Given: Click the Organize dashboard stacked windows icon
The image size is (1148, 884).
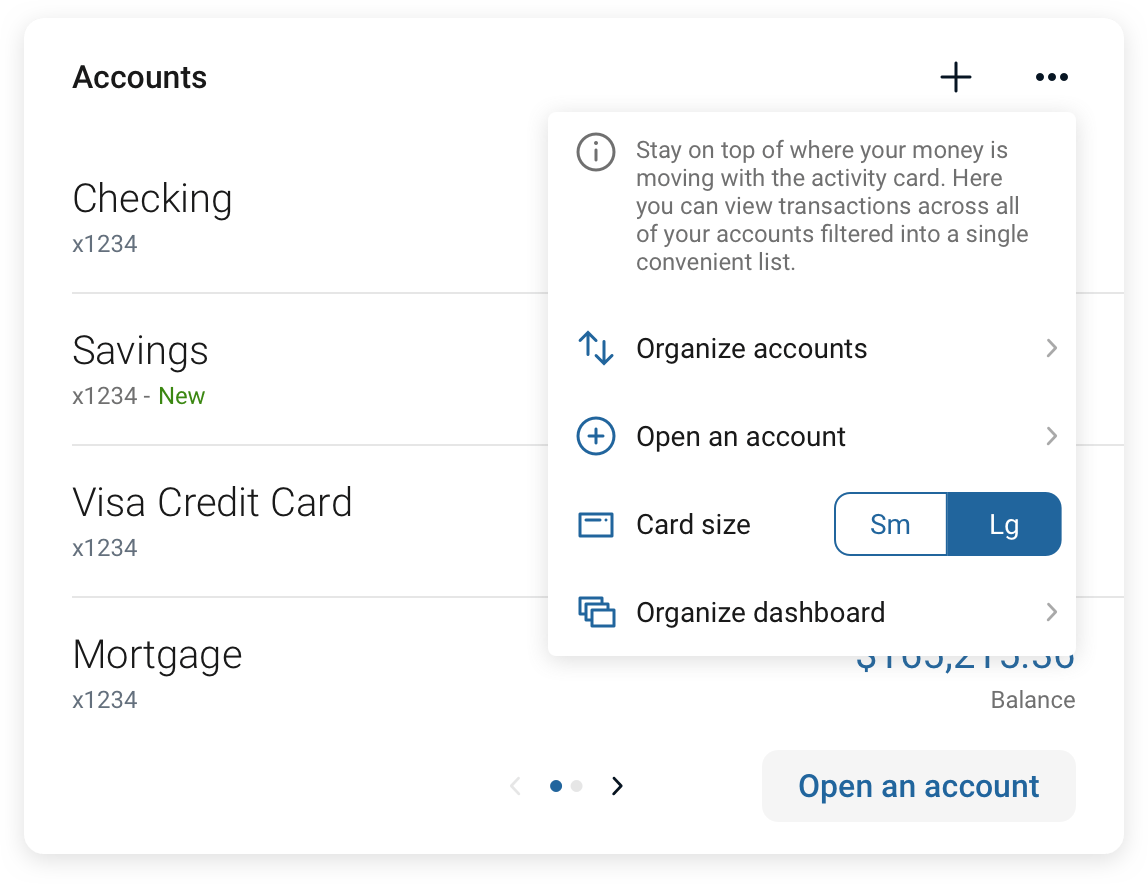Looking at the screenshot, I should pyautogui.click(x=596, y=612).
